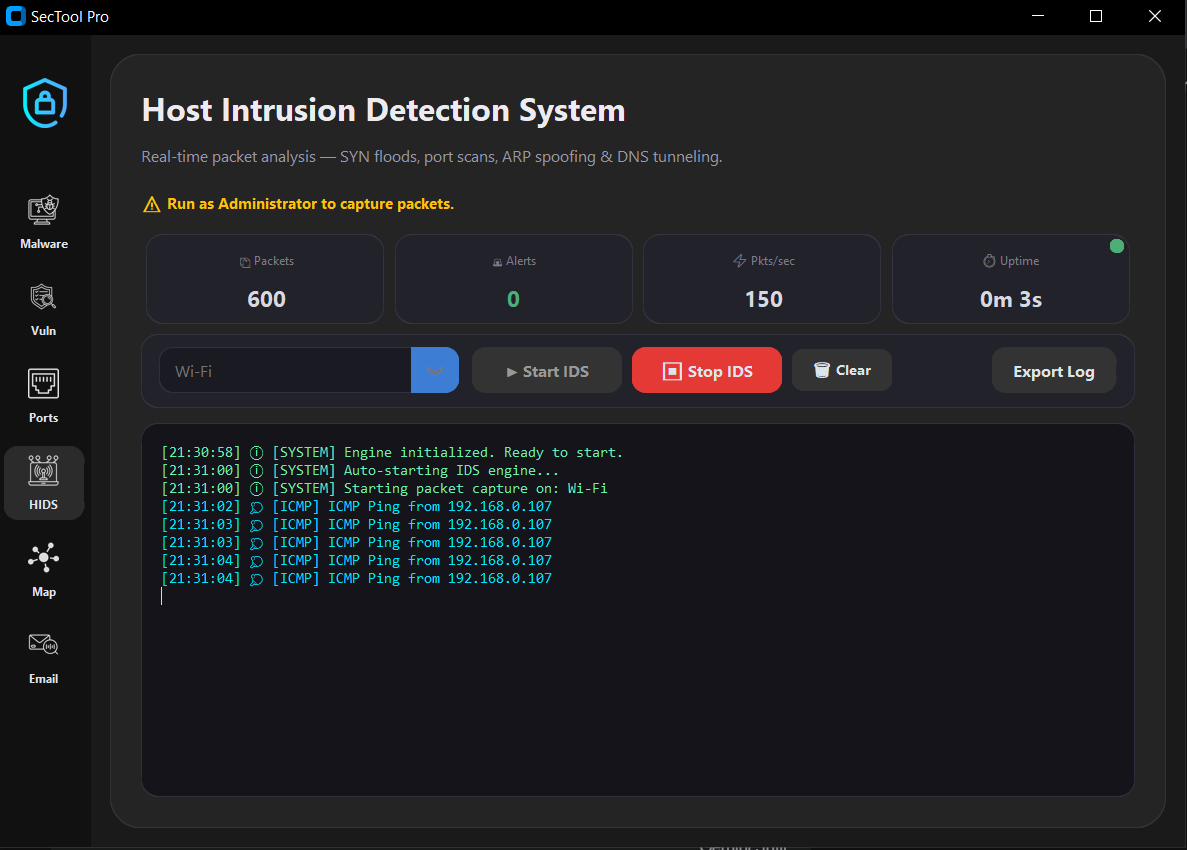Click info icon on Auto-starting IDS line

click(257, 471)
